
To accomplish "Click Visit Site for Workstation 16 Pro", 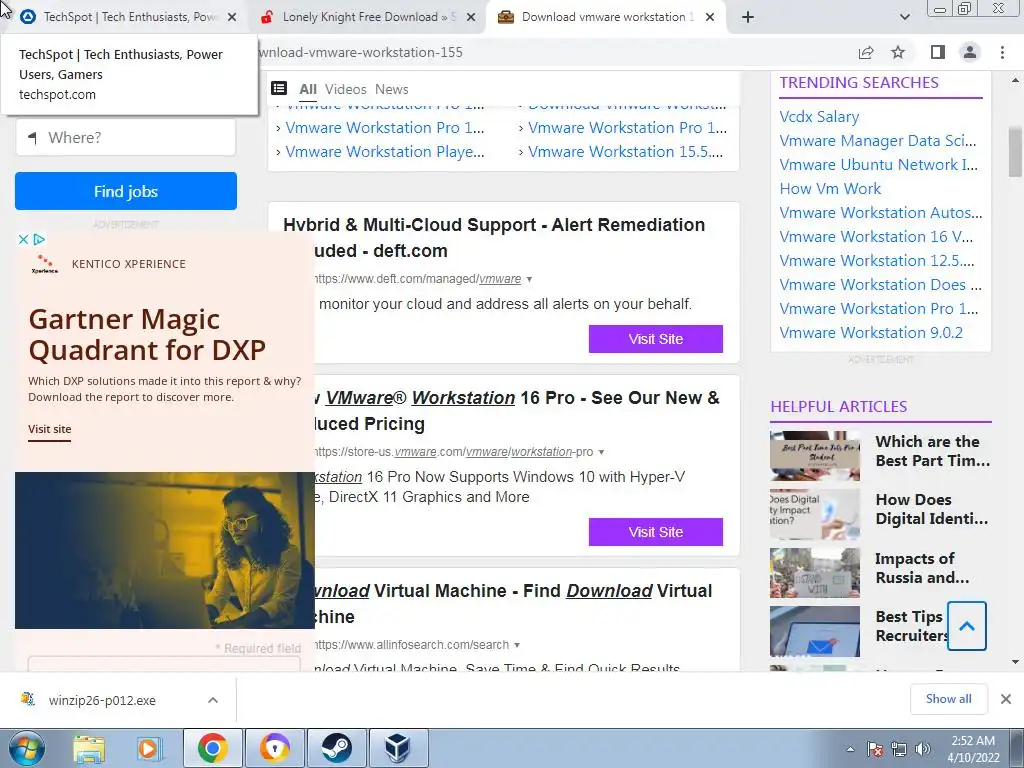I will click(x=656, y=532).
